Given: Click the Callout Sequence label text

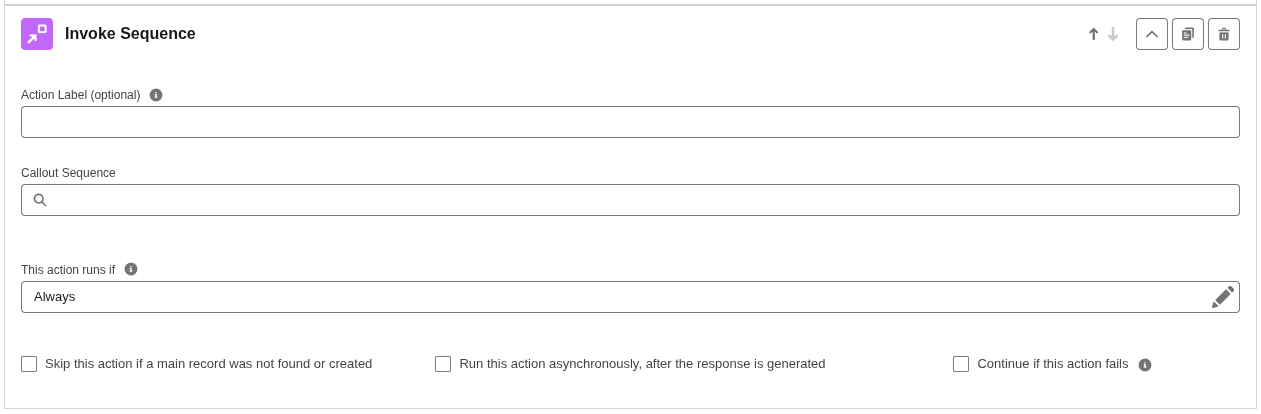Looking at the screenshot, I should click(68, 173).
